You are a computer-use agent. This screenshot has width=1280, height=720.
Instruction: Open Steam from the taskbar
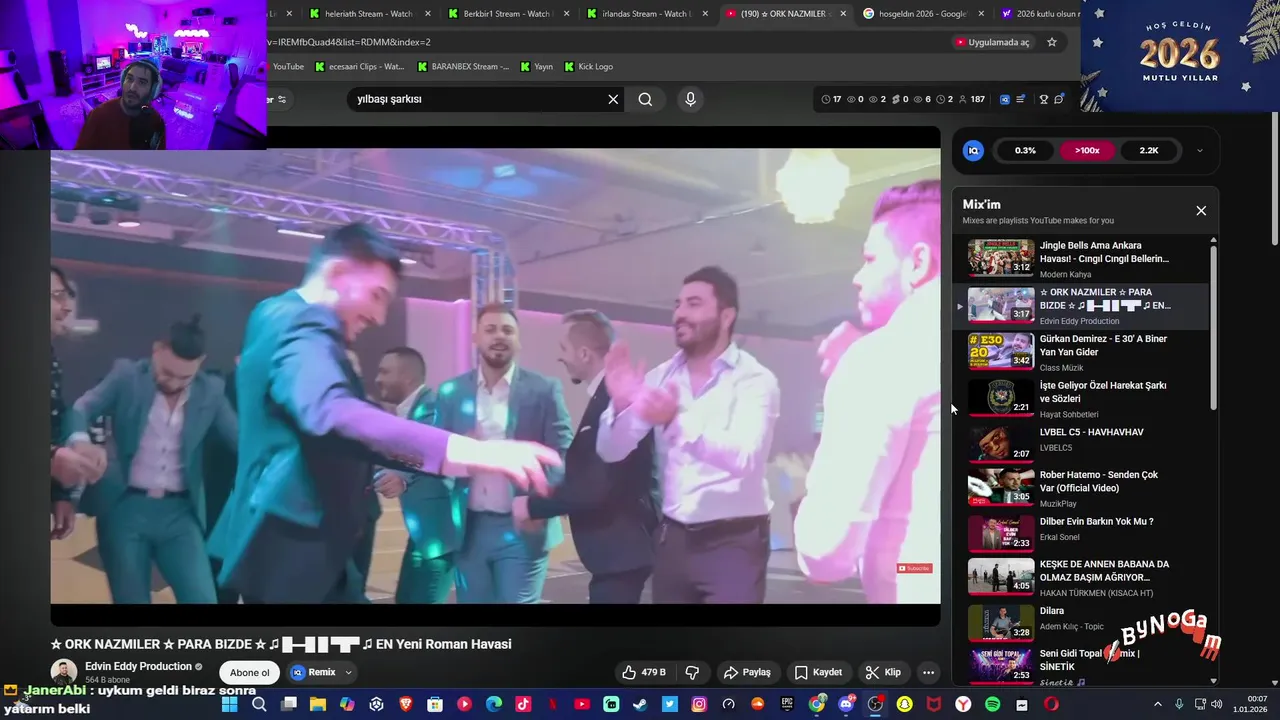[x=640, y=704]
